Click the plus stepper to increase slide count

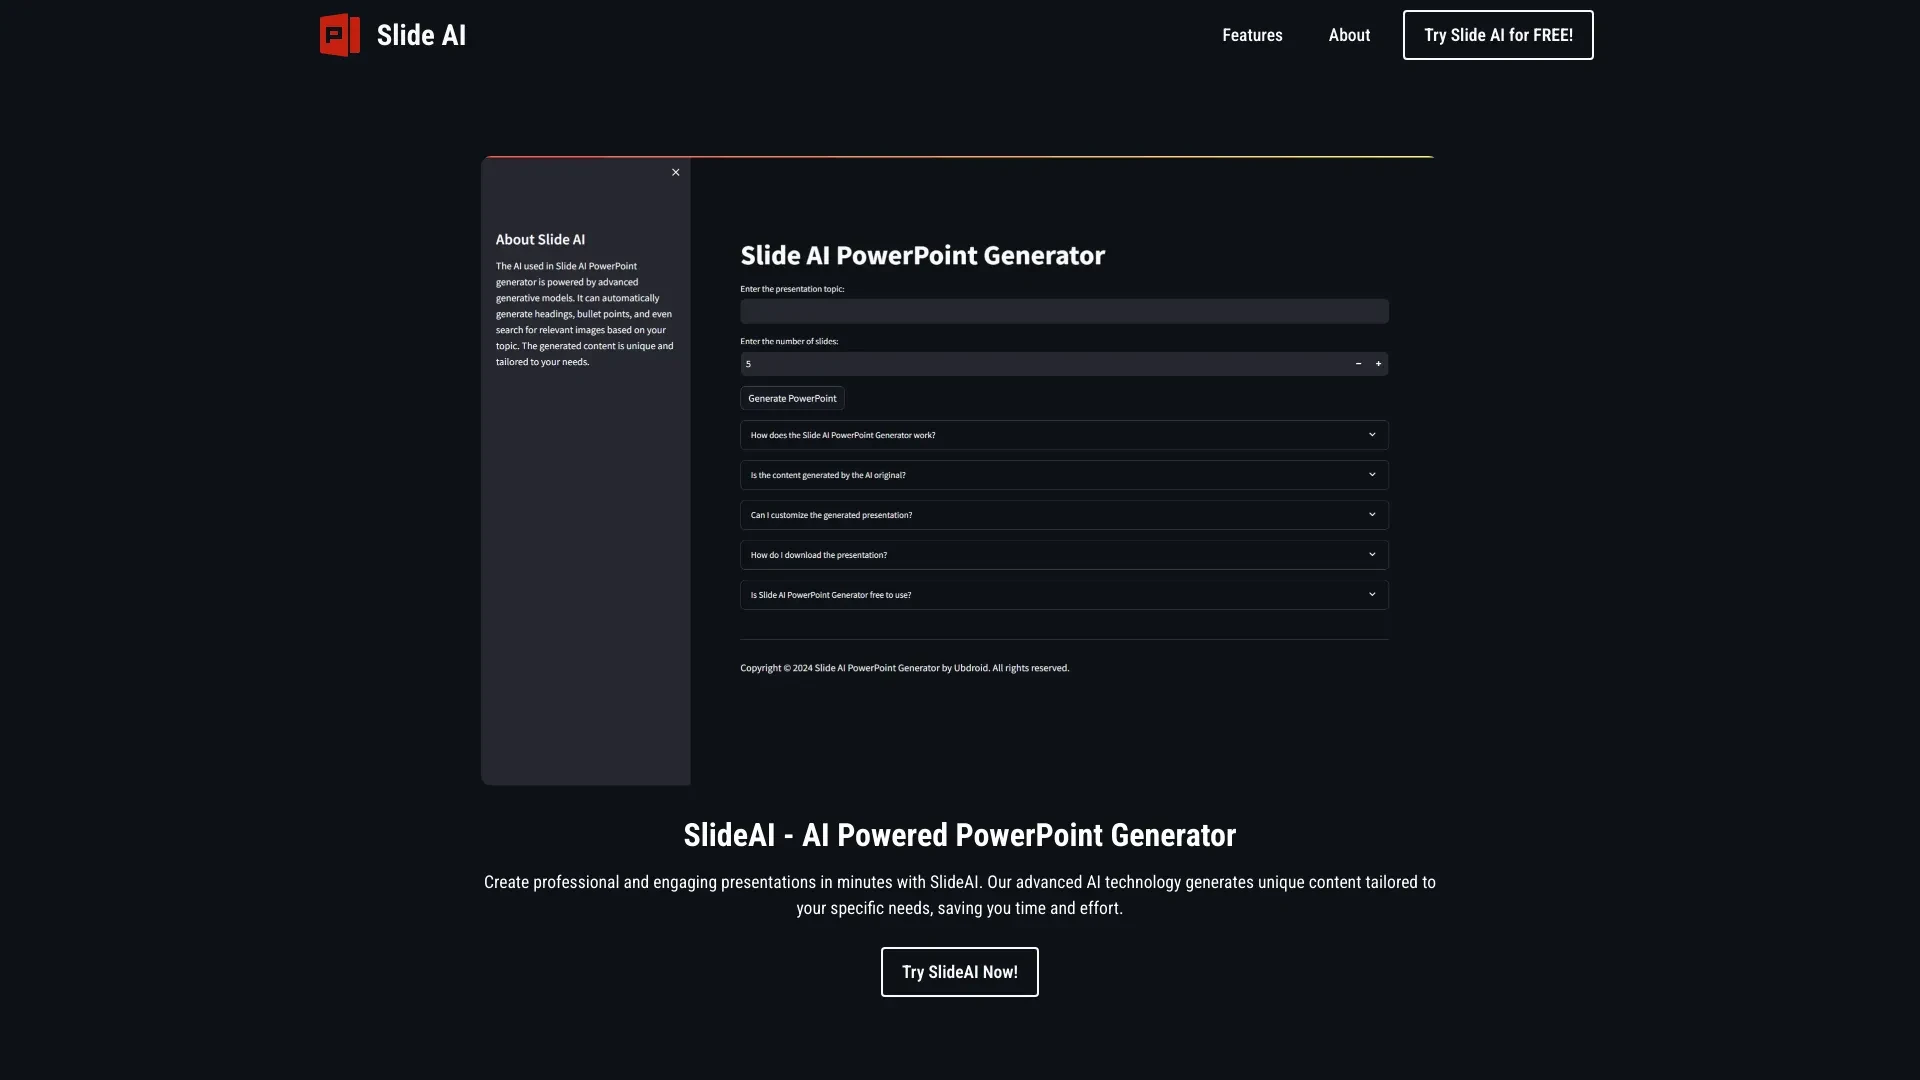(1378, 364)
